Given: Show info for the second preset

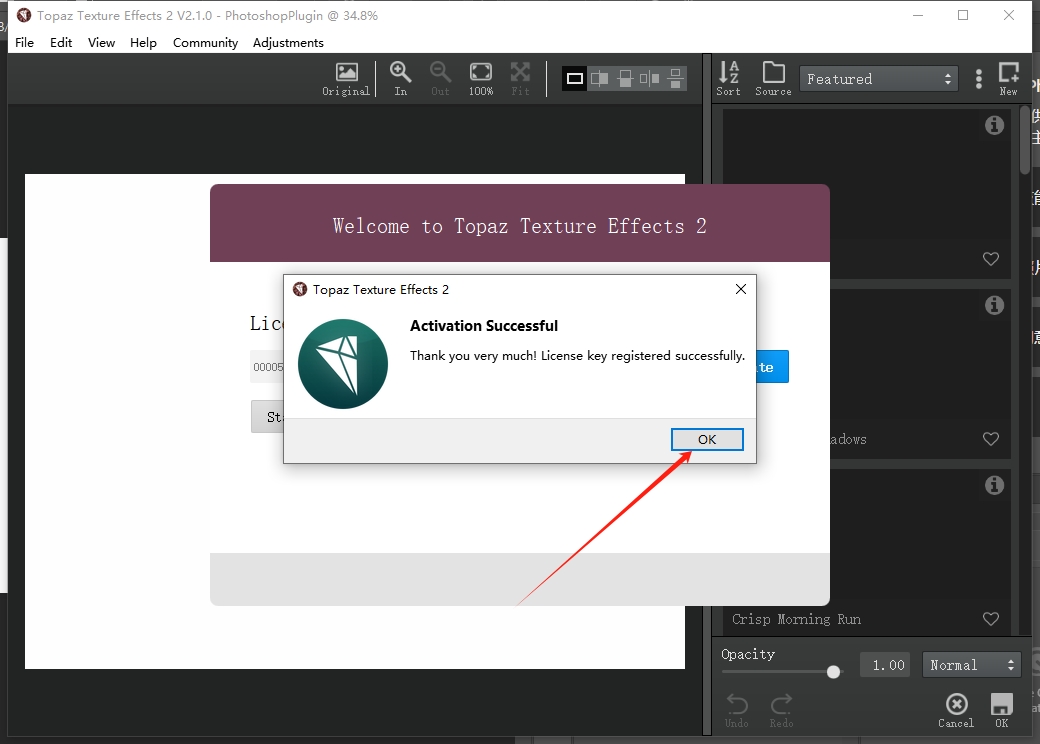Looking at the screenshot, I should click(994, 305).
